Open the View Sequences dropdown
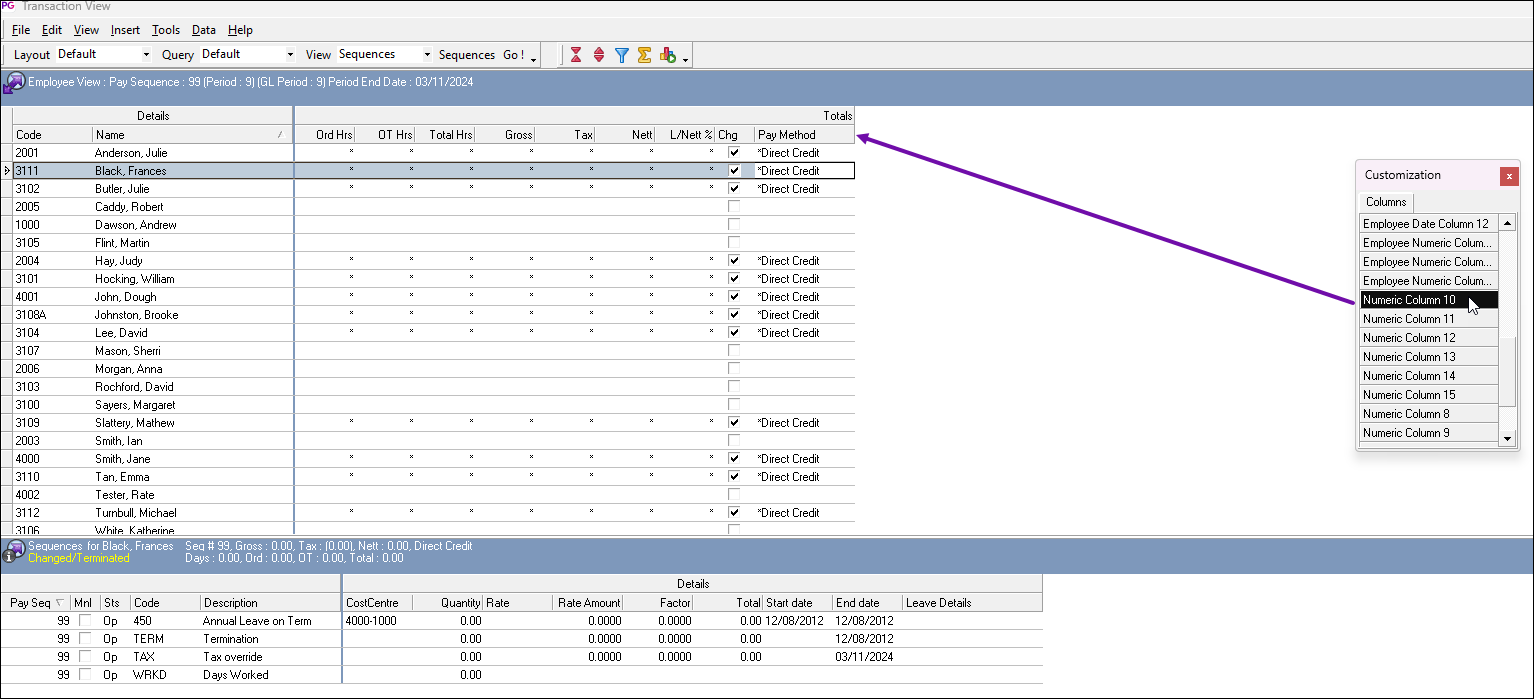 tap(428, 55)
